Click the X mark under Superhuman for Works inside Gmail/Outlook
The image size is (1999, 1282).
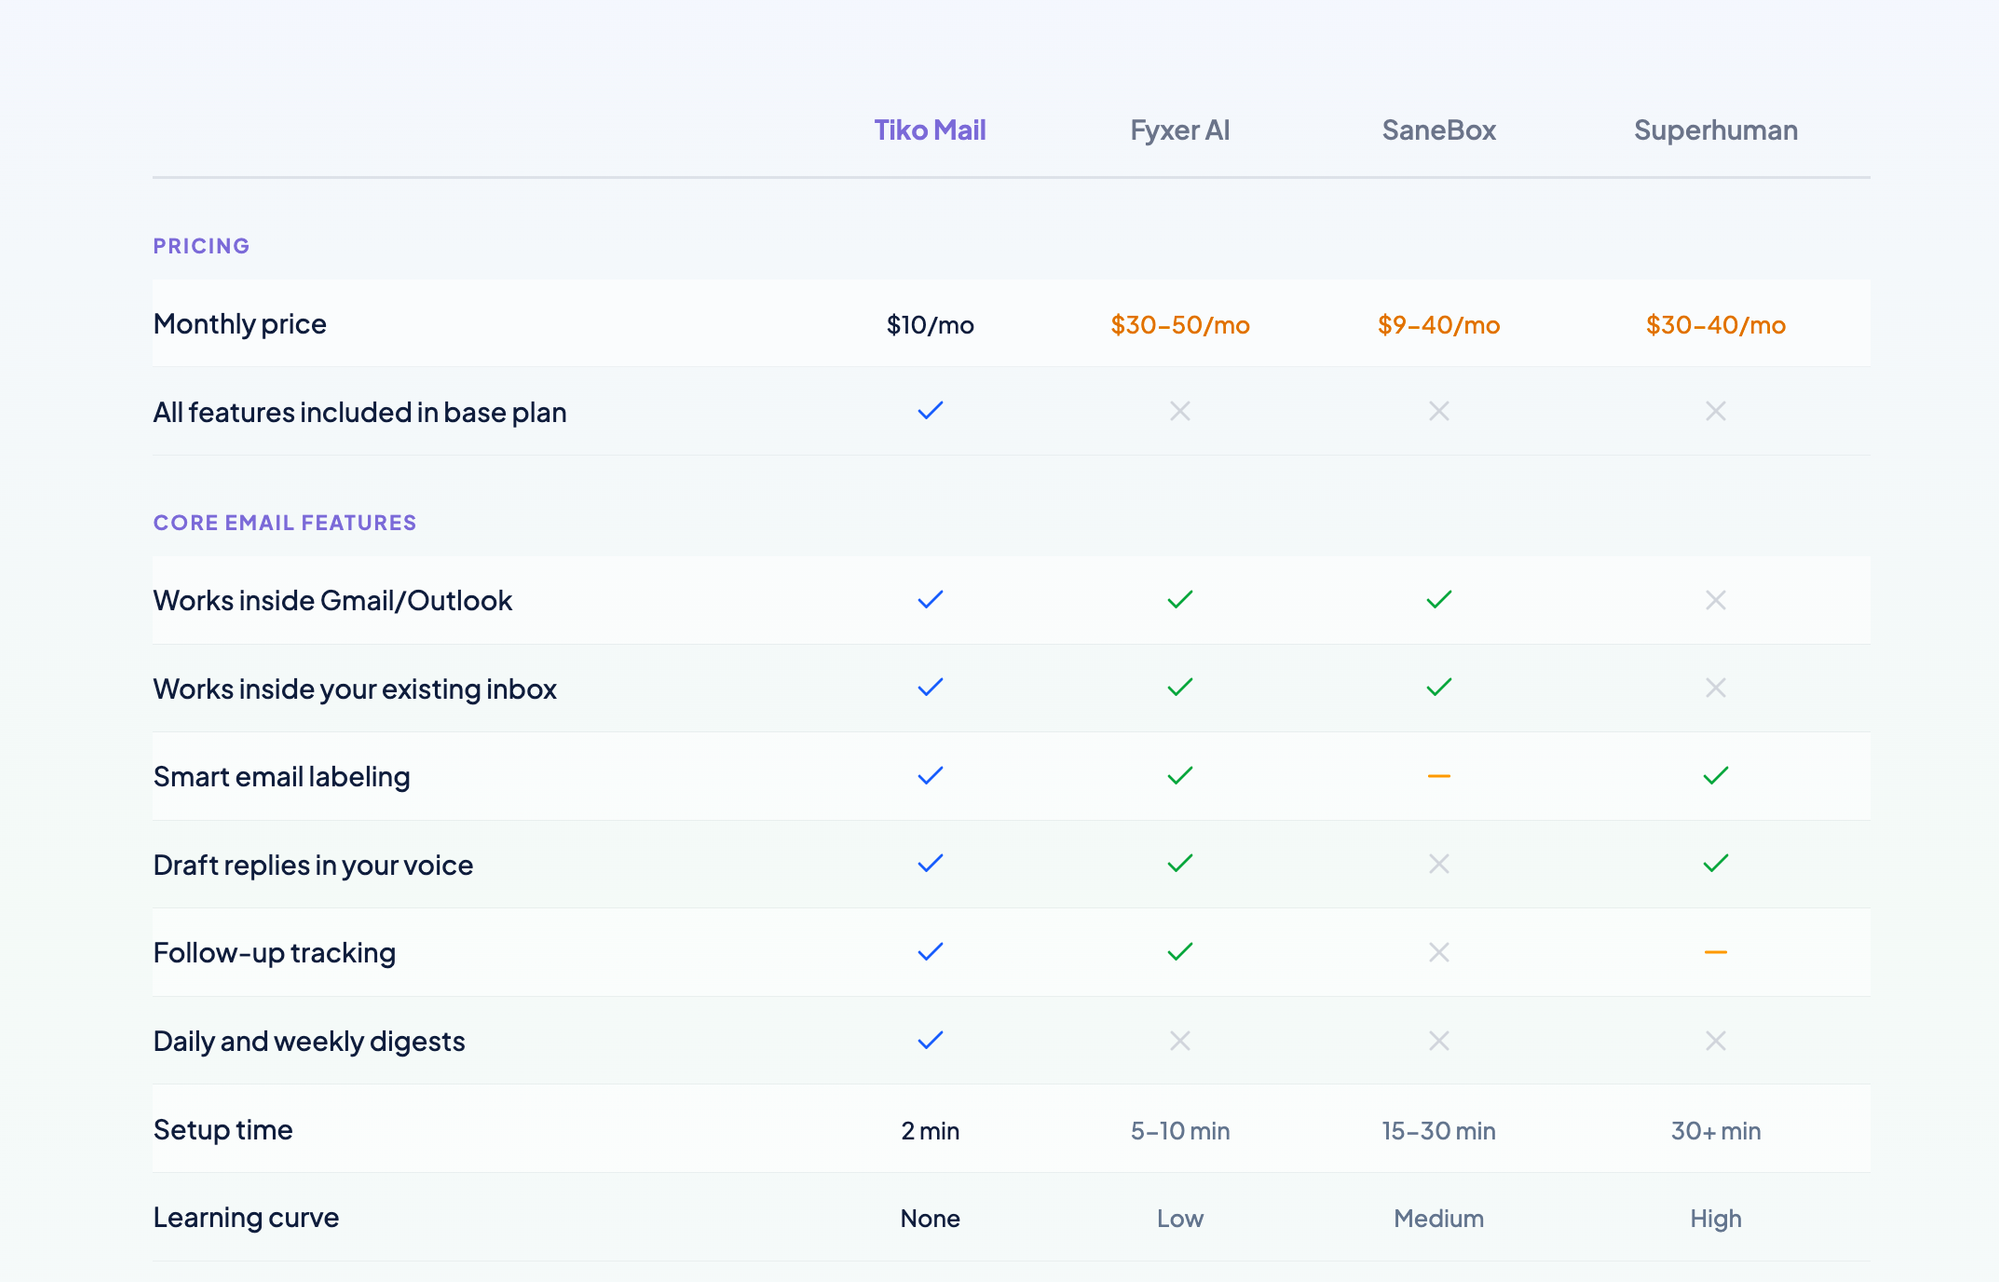click(1715, 600)
